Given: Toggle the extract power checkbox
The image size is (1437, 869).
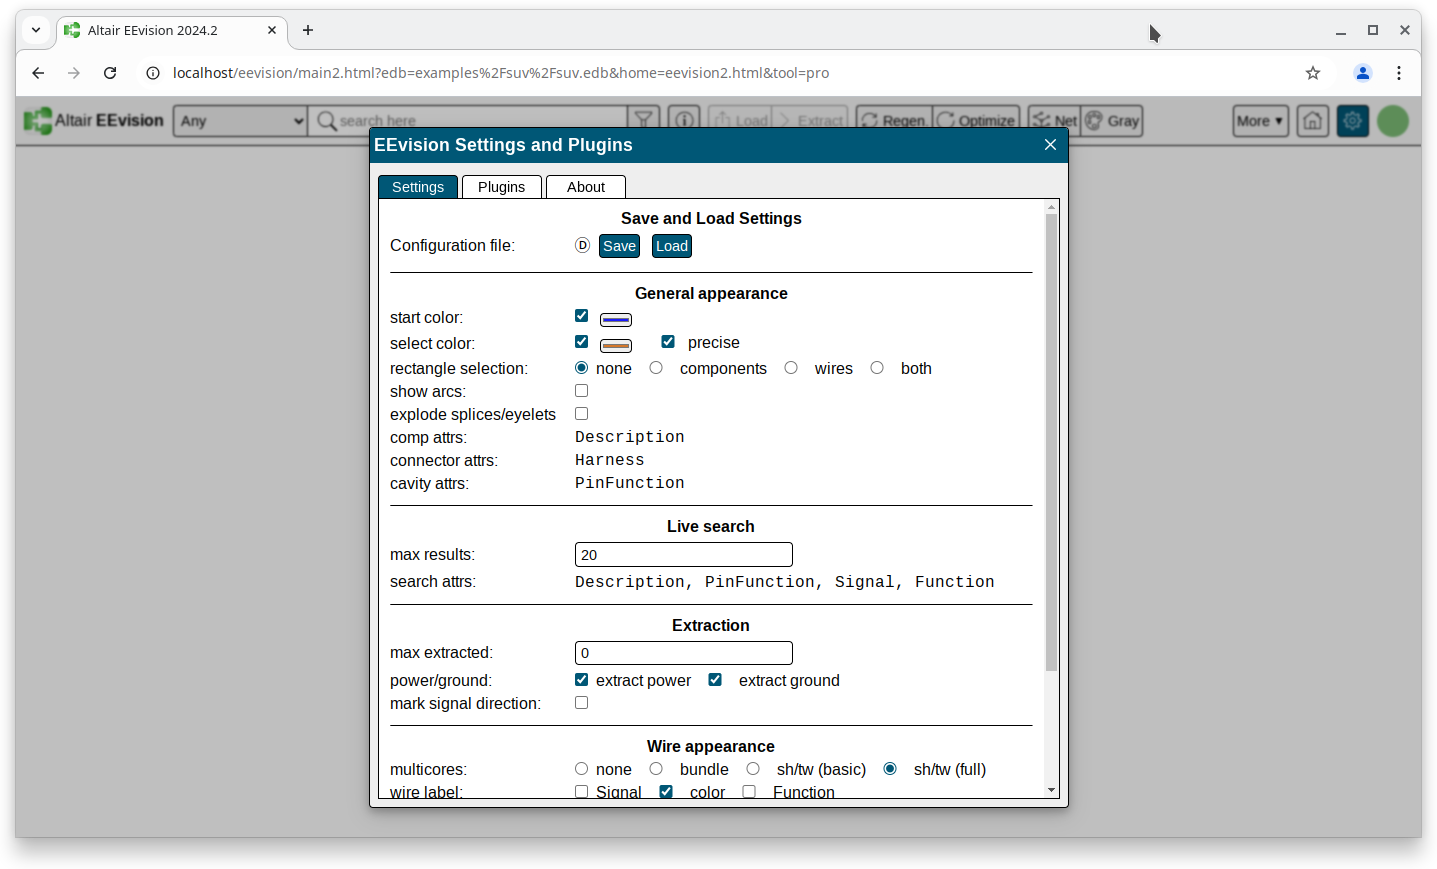Looking at the screenshot, I should coord(581,680).
